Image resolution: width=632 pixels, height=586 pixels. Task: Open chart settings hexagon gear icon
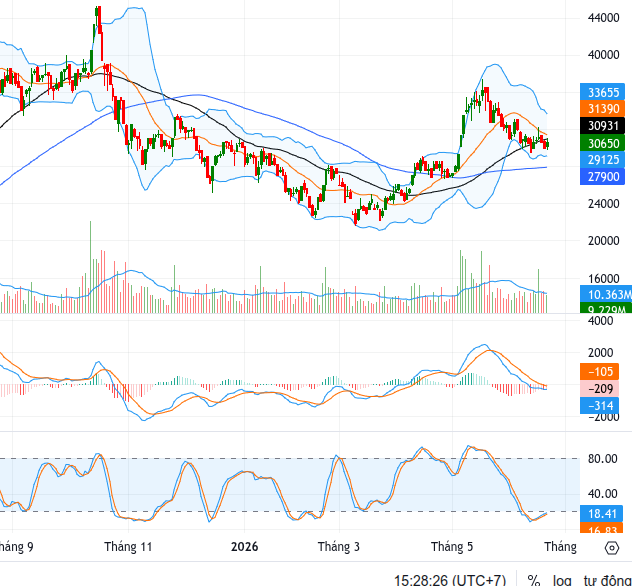(612, 548)
